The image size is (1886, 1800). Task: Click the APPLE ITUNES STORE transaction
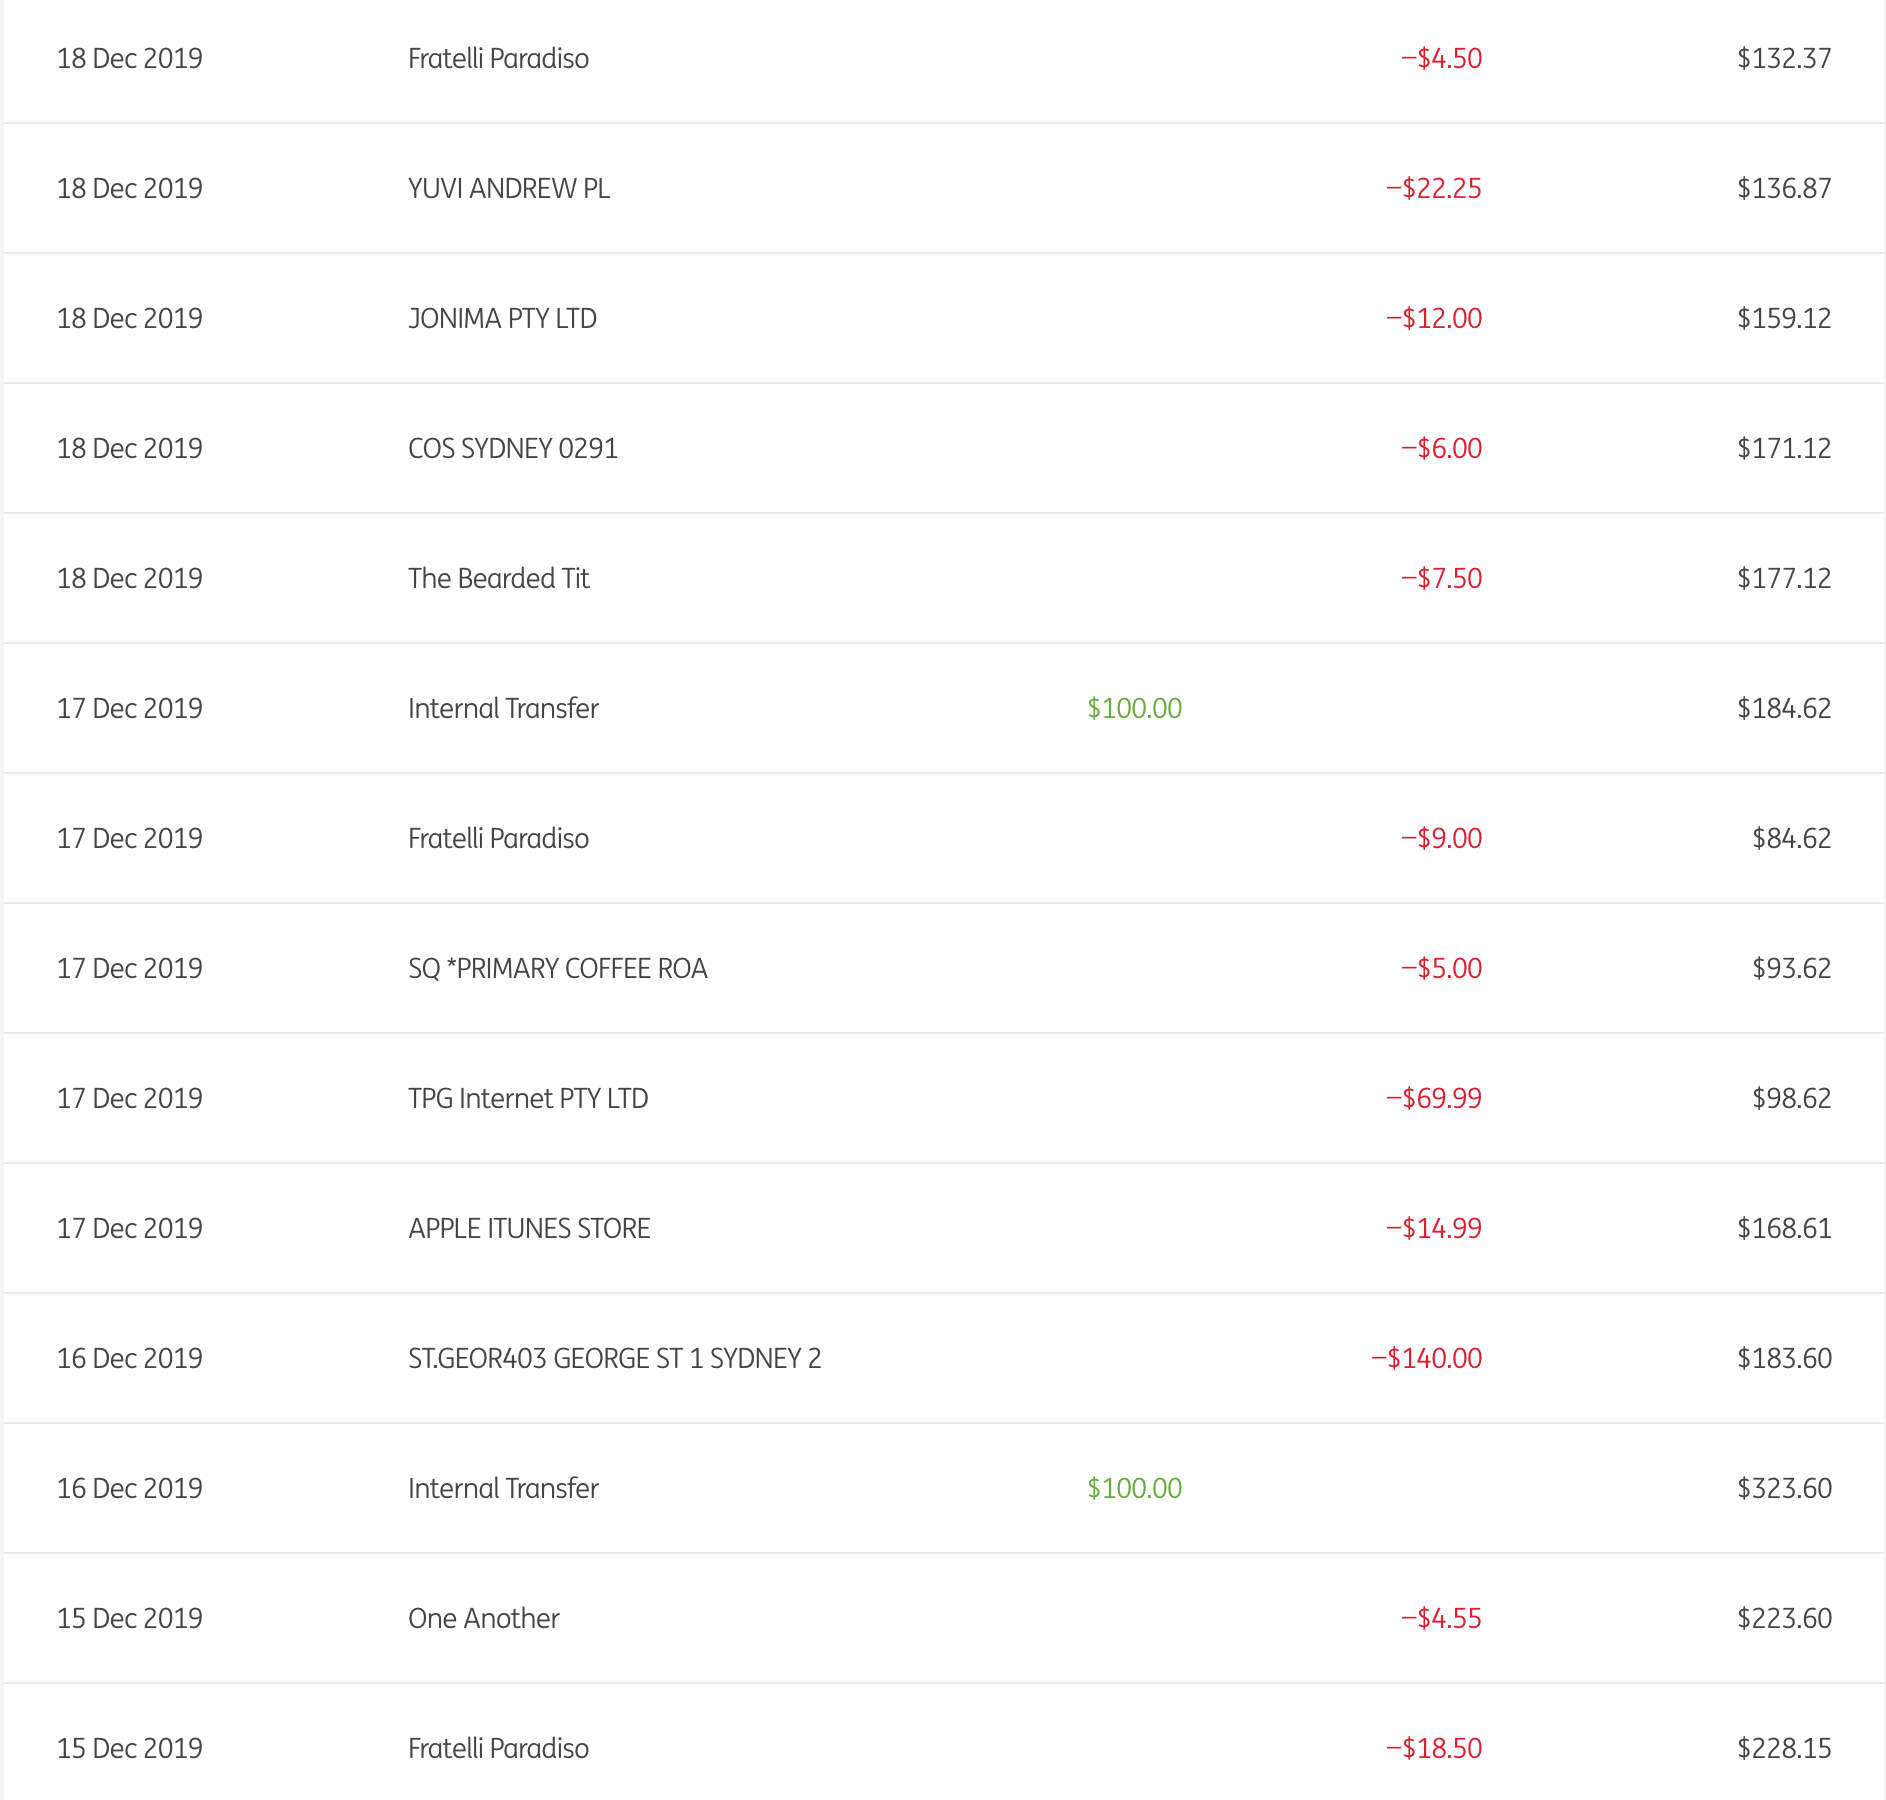(x=529, y=1229)
